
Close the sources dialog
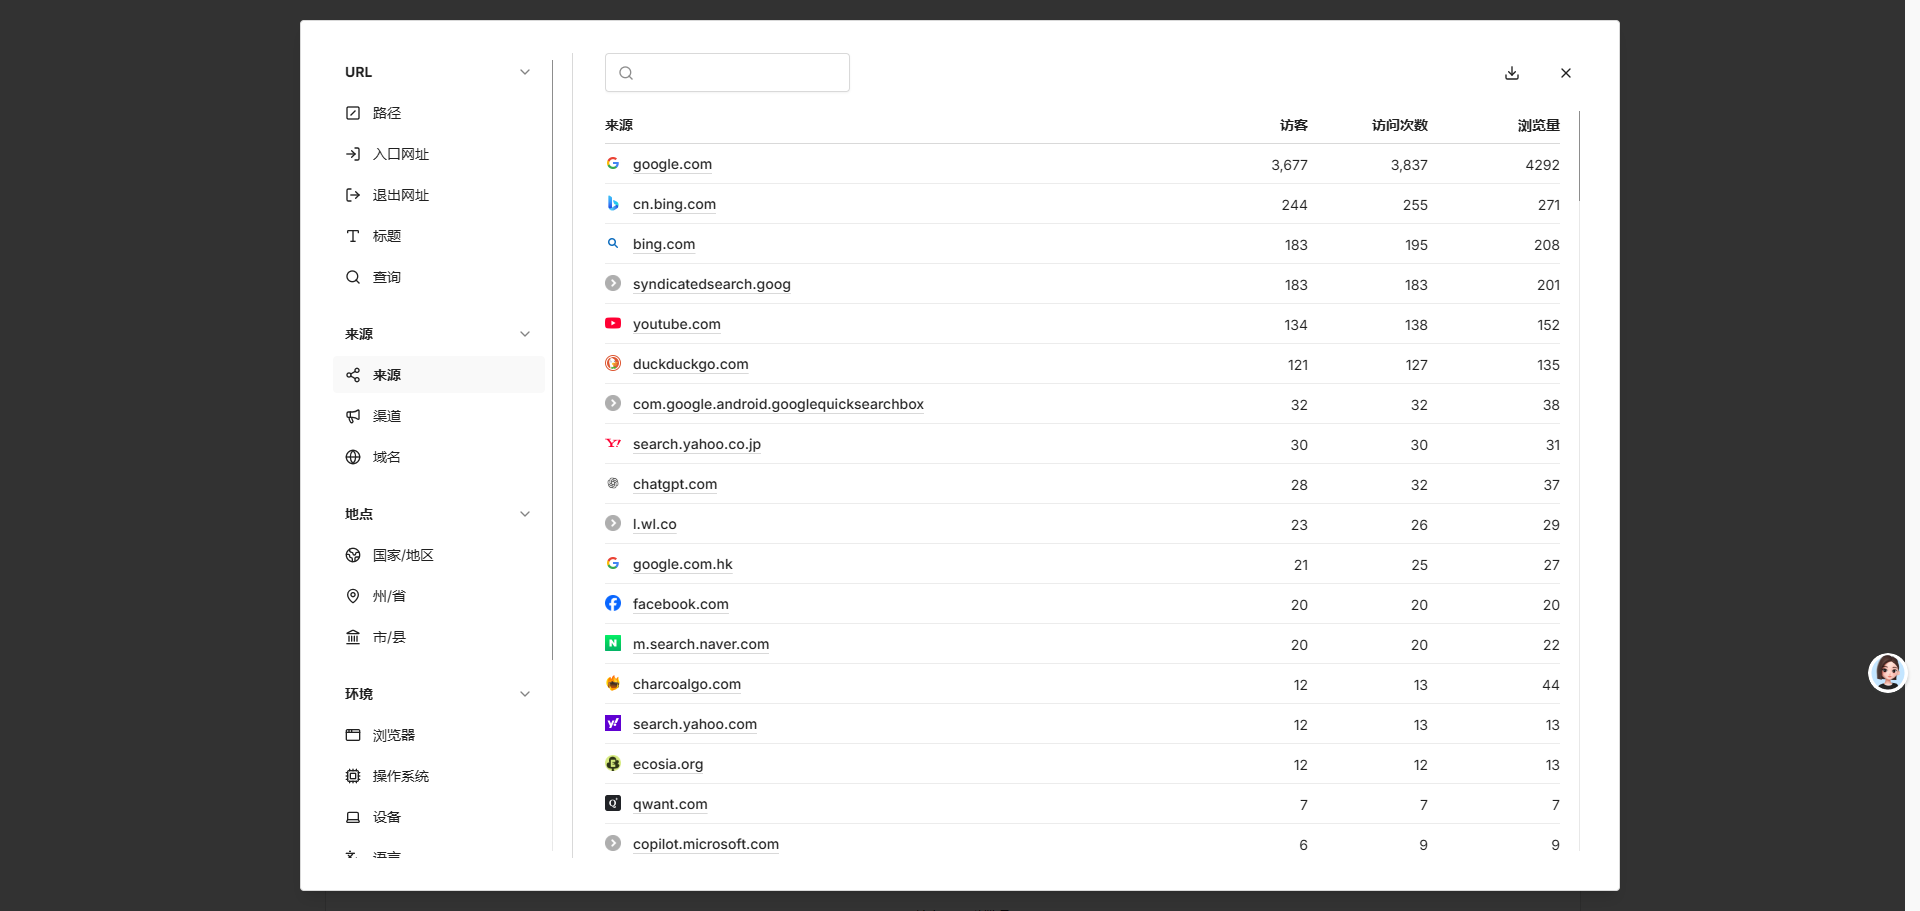1566,73
